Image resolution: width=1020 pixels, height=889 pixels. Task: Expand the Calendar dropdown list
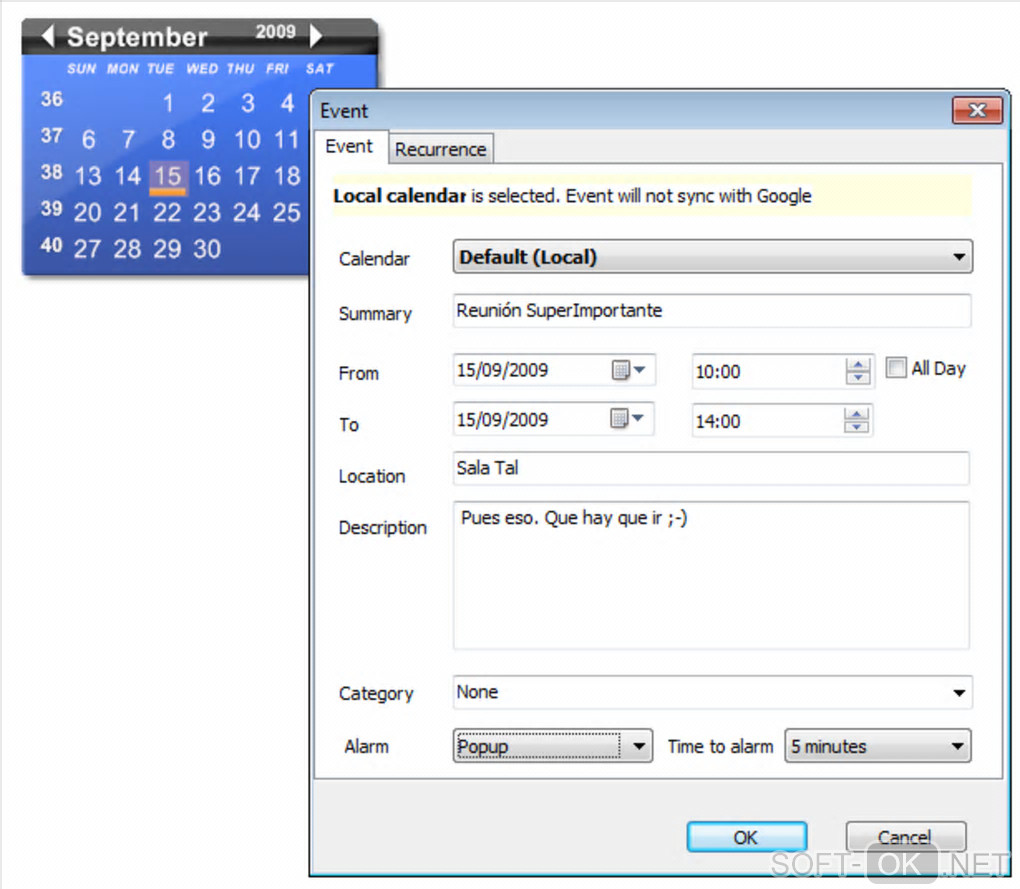[959, 257]
